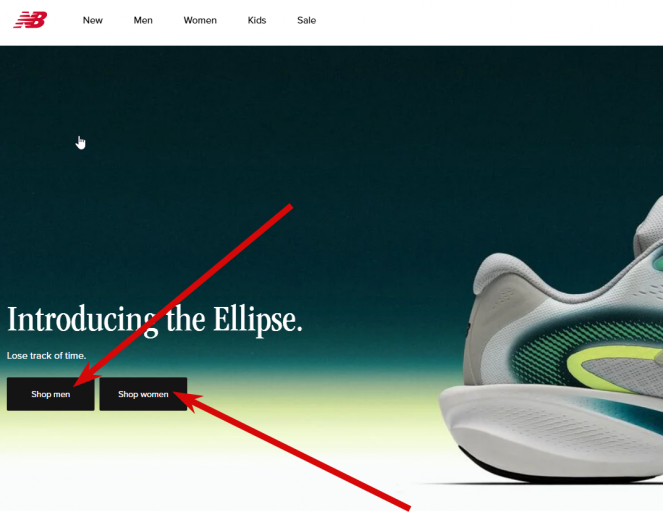Viewport: 663px width, 512px height.
Task: Click the Shop men button
Action: [x=51, y=394]
